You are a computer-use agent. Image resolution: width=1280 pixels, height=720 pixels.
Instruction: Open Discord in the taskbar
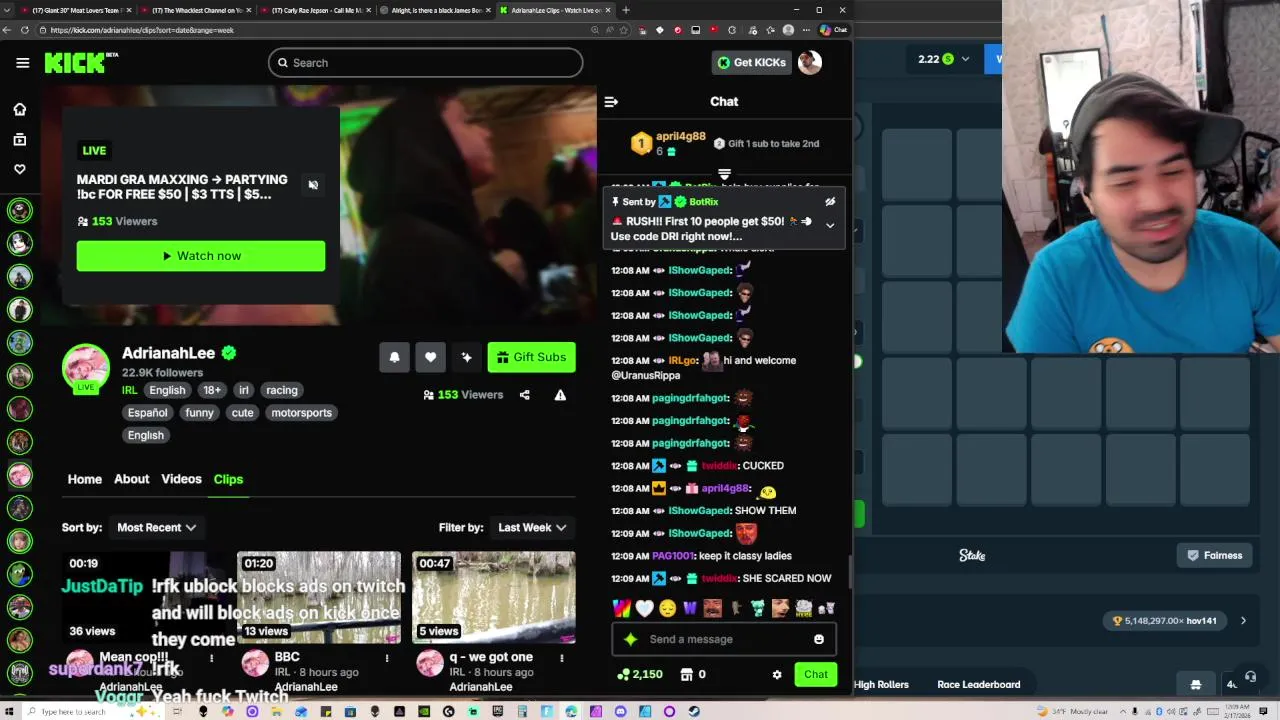coord(620,712)
